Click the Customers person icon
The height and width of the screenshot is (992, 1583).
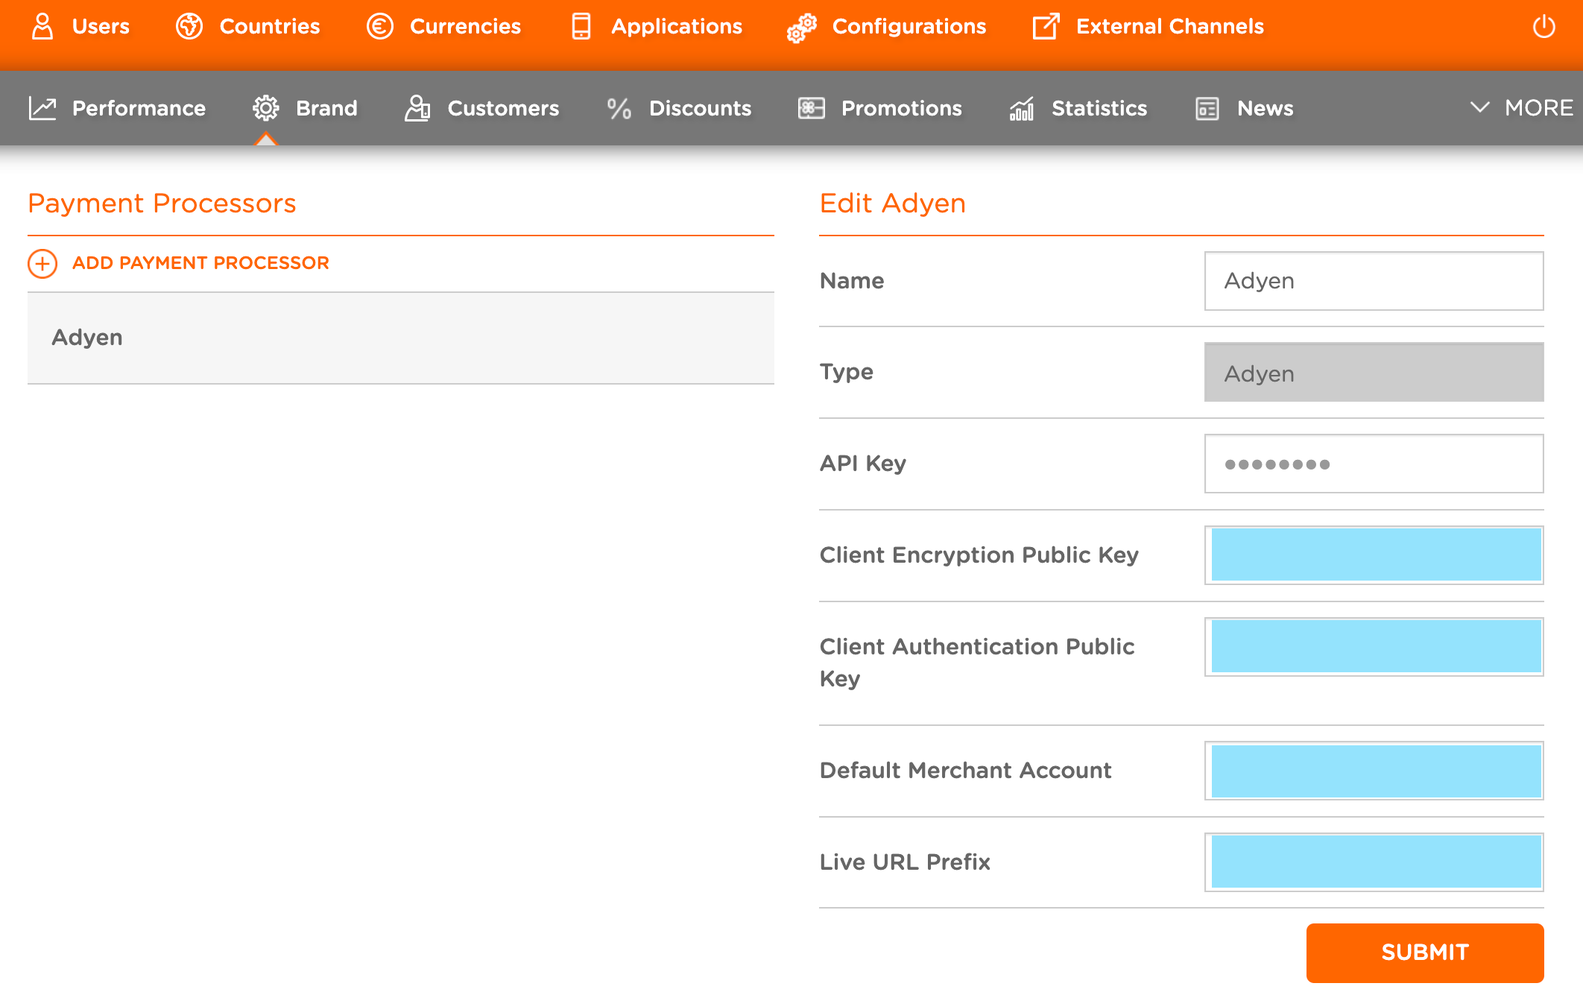point(417,108)
